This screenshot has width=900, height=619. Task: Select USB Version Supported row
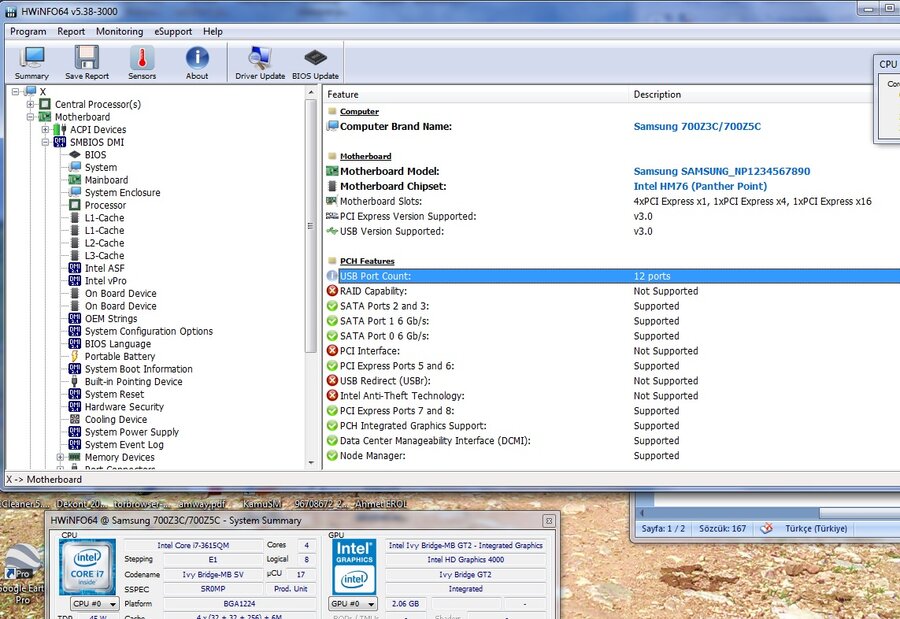tap(611, 231)
